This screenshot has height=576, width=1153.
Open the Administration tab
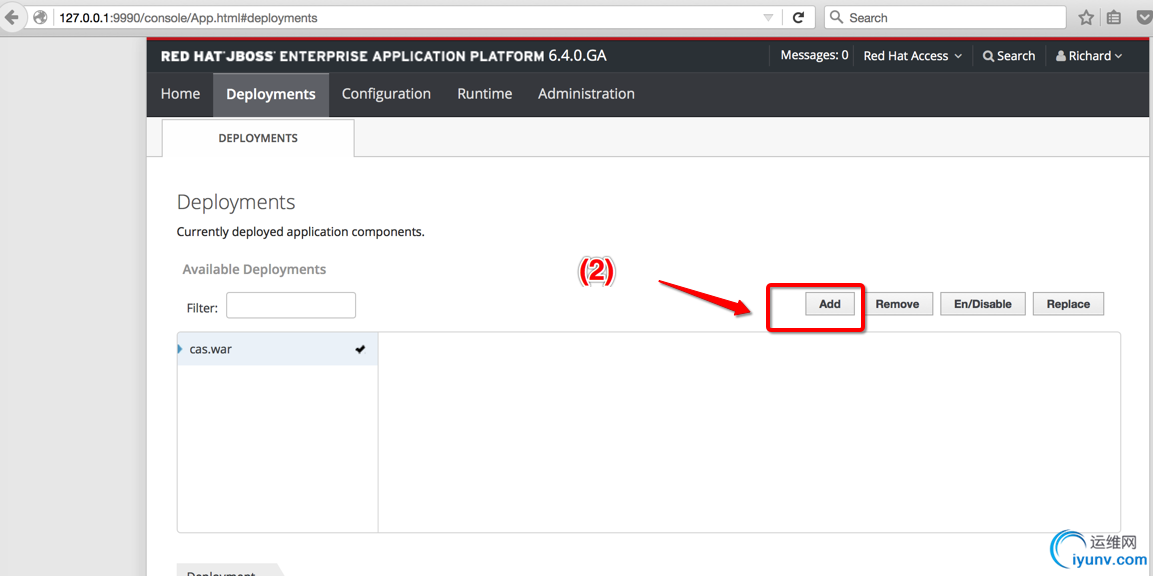coord(586,93)
